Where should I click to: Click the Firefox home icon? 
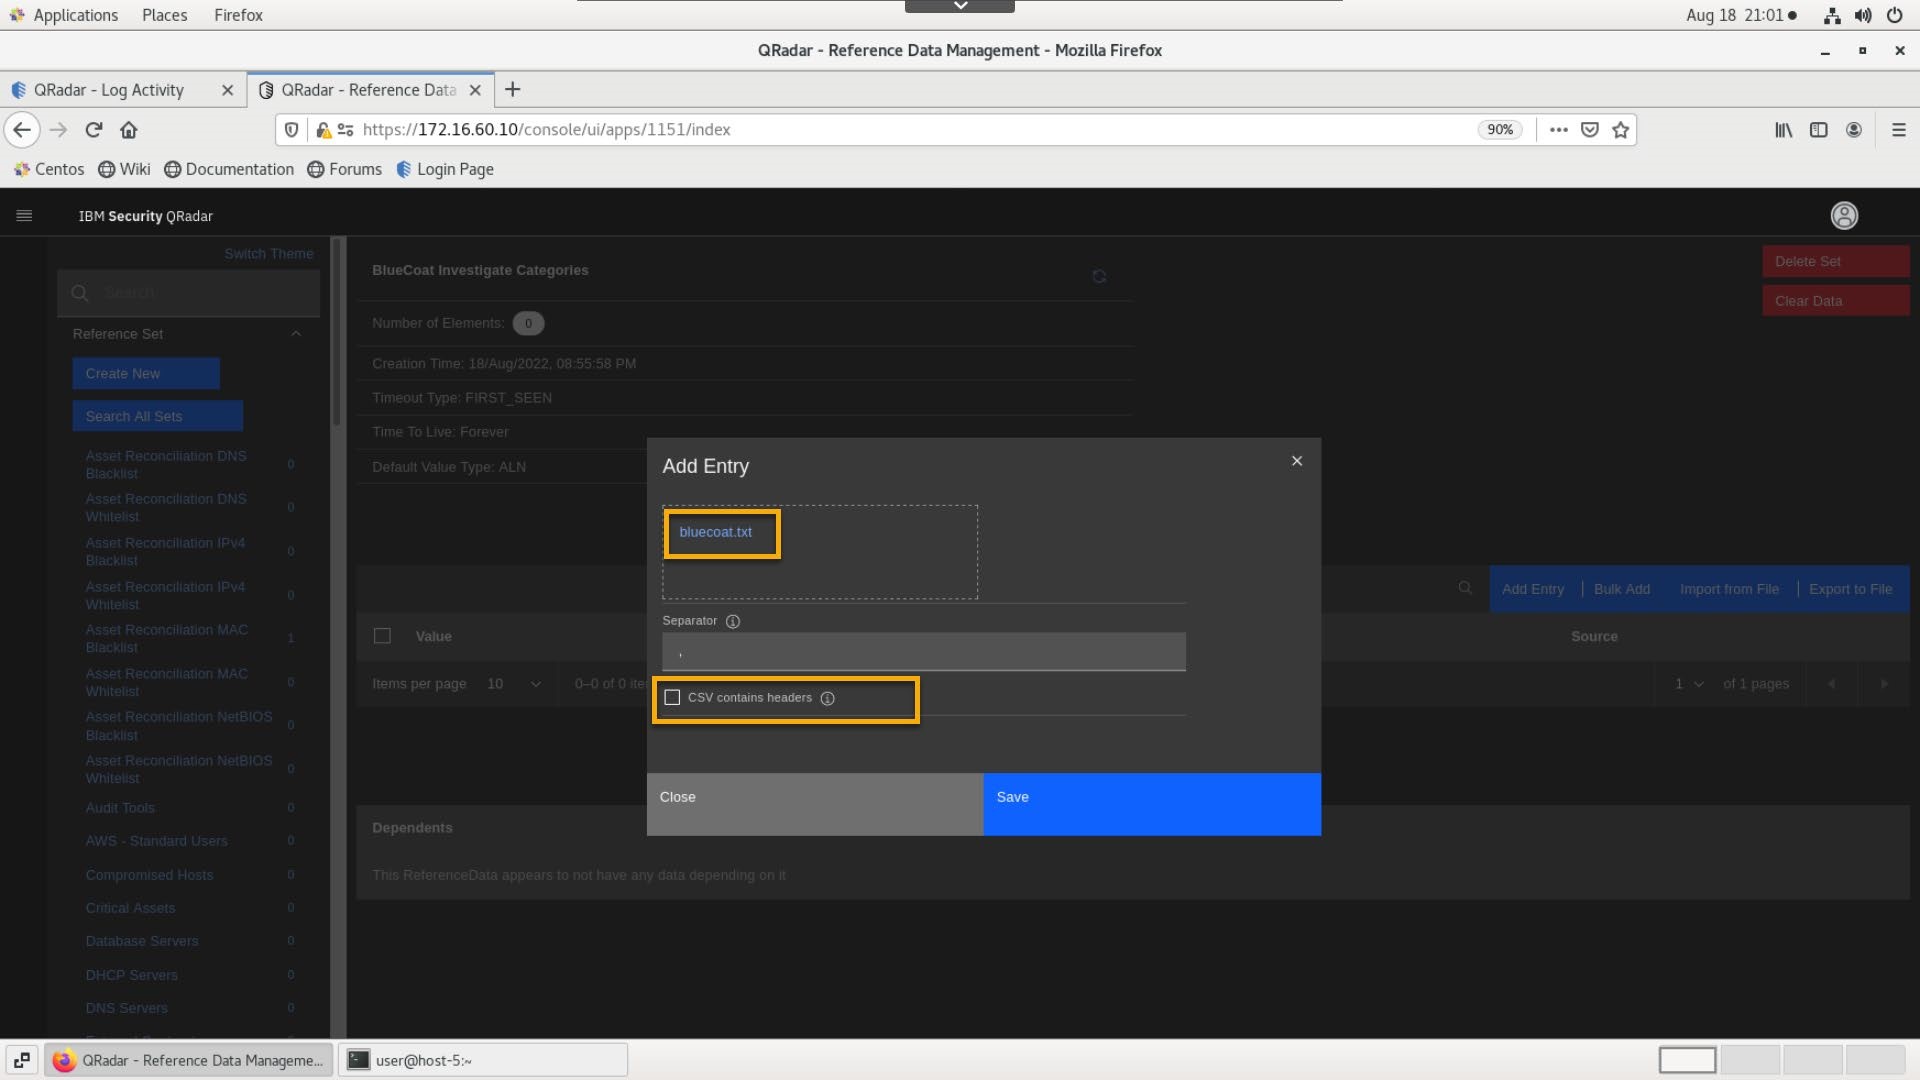click(x=129, y=130)
